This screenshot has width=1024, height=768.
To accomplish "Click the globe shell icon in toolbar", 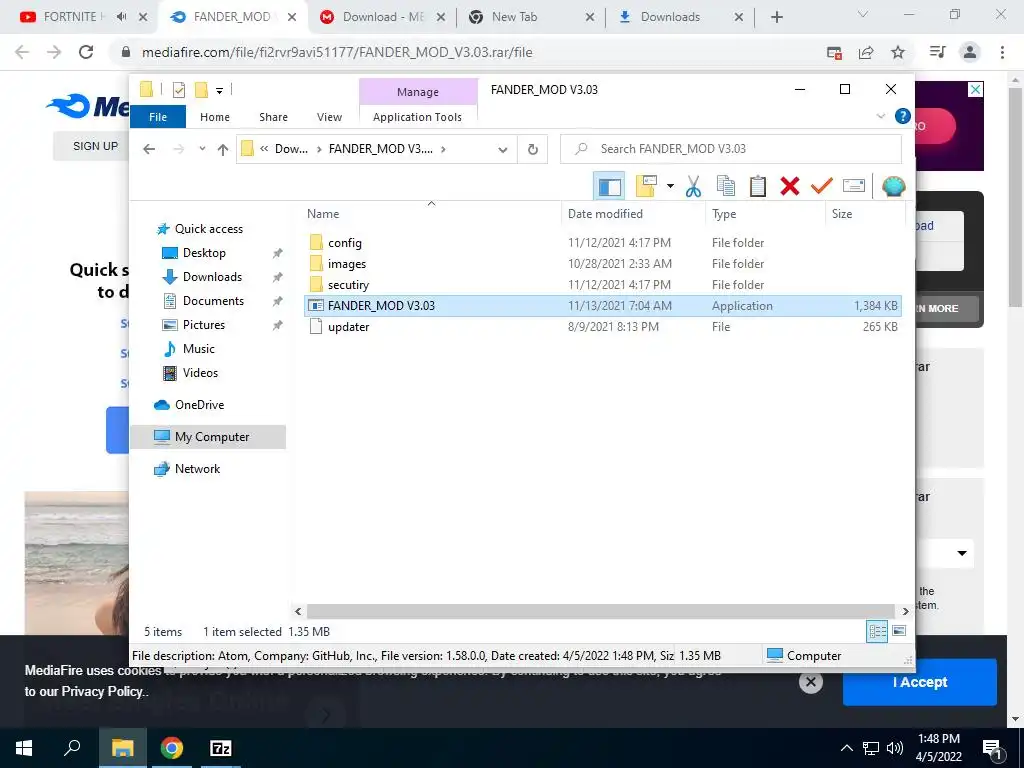I will 893,186.
